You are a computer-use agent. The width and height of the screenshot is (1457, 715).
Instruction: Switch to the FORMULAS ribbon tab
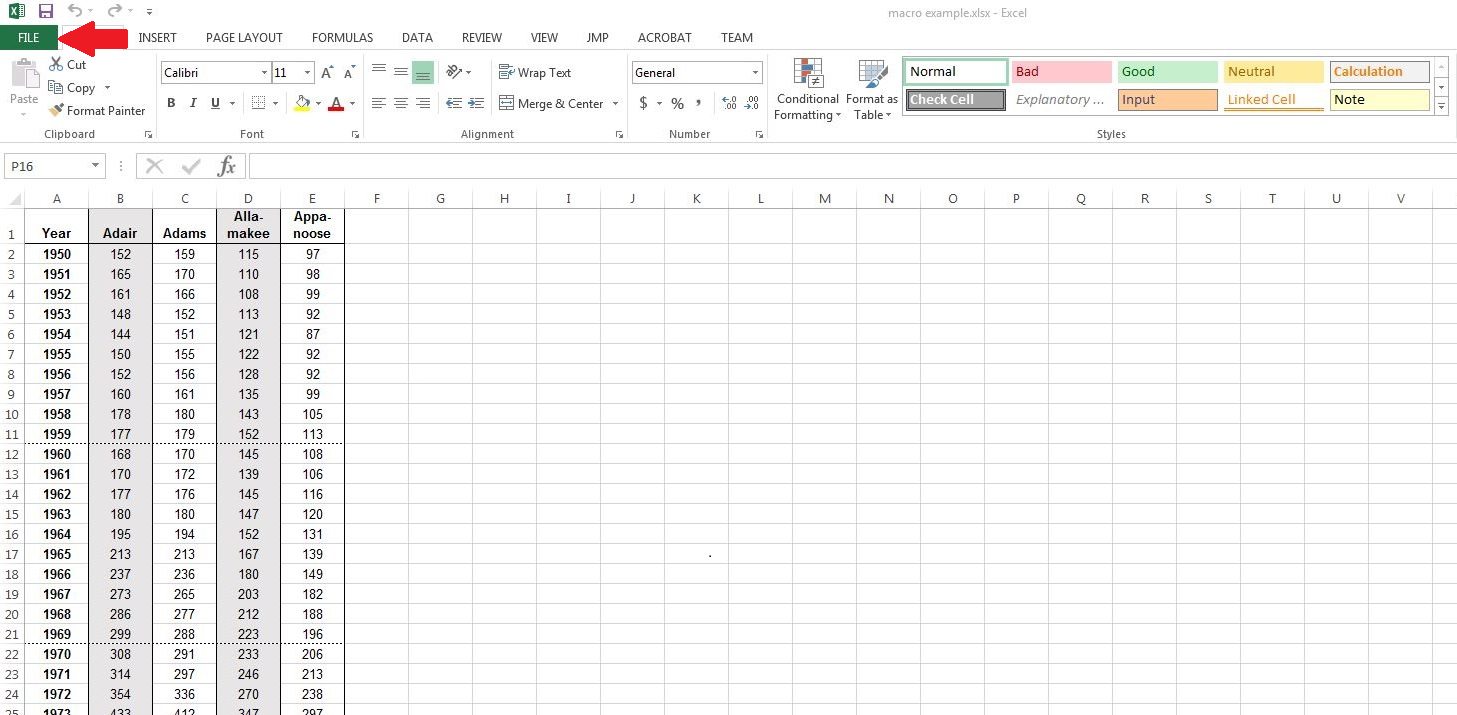click(342, 37)
